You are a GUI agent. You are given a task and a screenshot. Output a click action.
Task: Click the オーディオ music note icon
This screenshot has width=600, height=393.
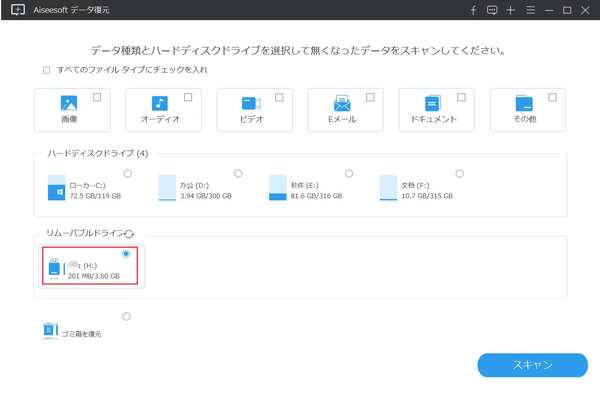160,103
